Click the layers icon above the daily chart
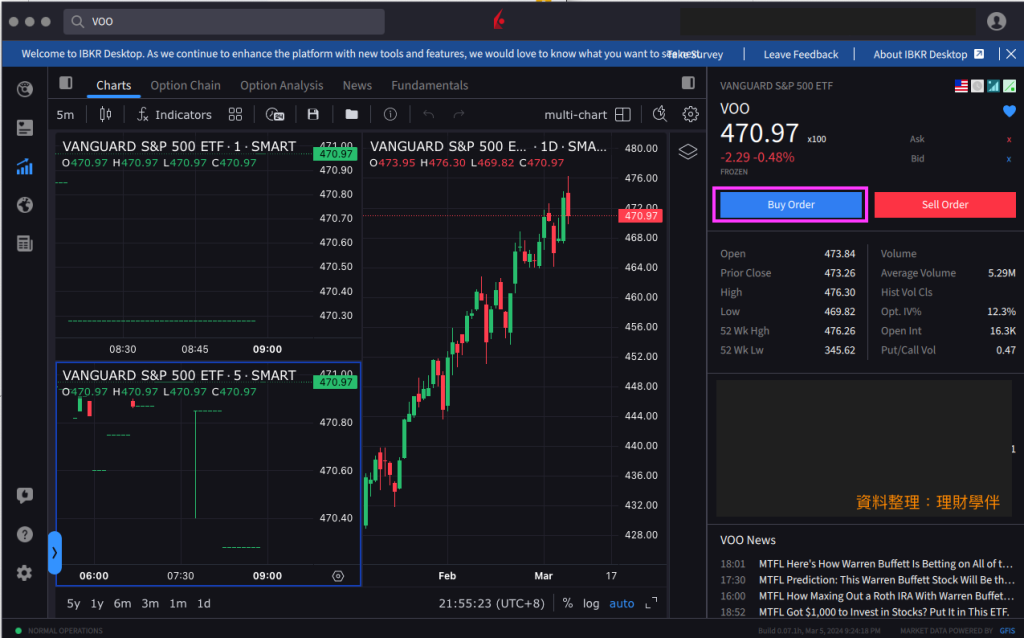Viewport: 1024px width, 638px height. click(x=687, y=152)
